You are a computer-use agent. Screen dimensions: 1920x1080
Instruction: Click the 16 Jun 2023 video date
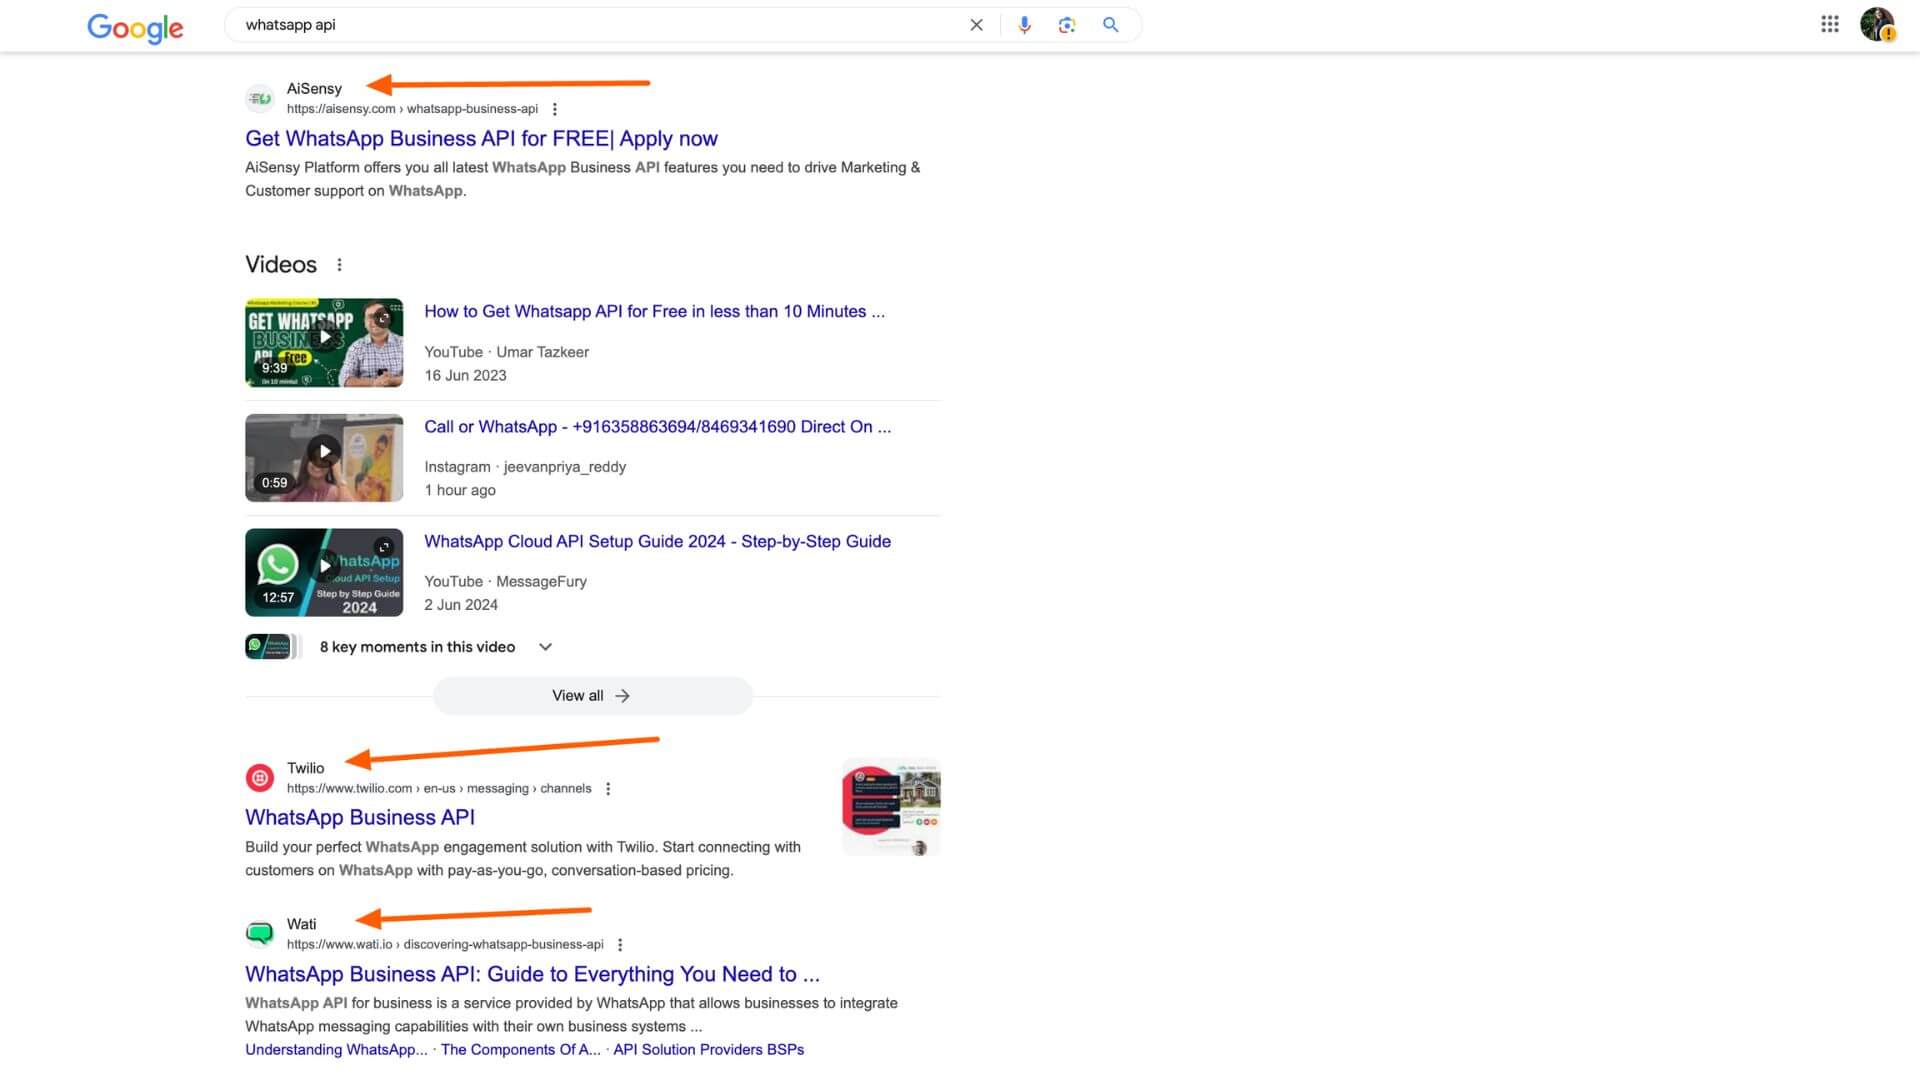pyautogui.click(x=465, y=376)
